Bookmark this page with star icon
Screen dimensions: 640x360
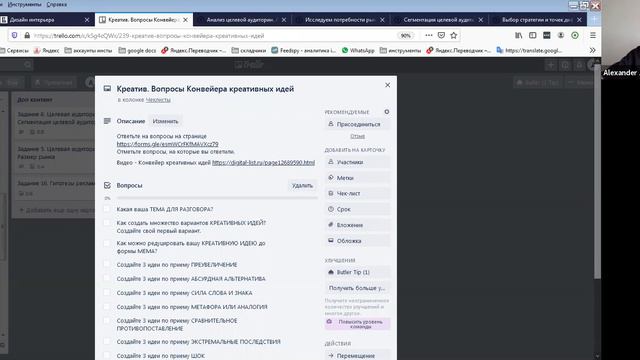coord(453,36)
